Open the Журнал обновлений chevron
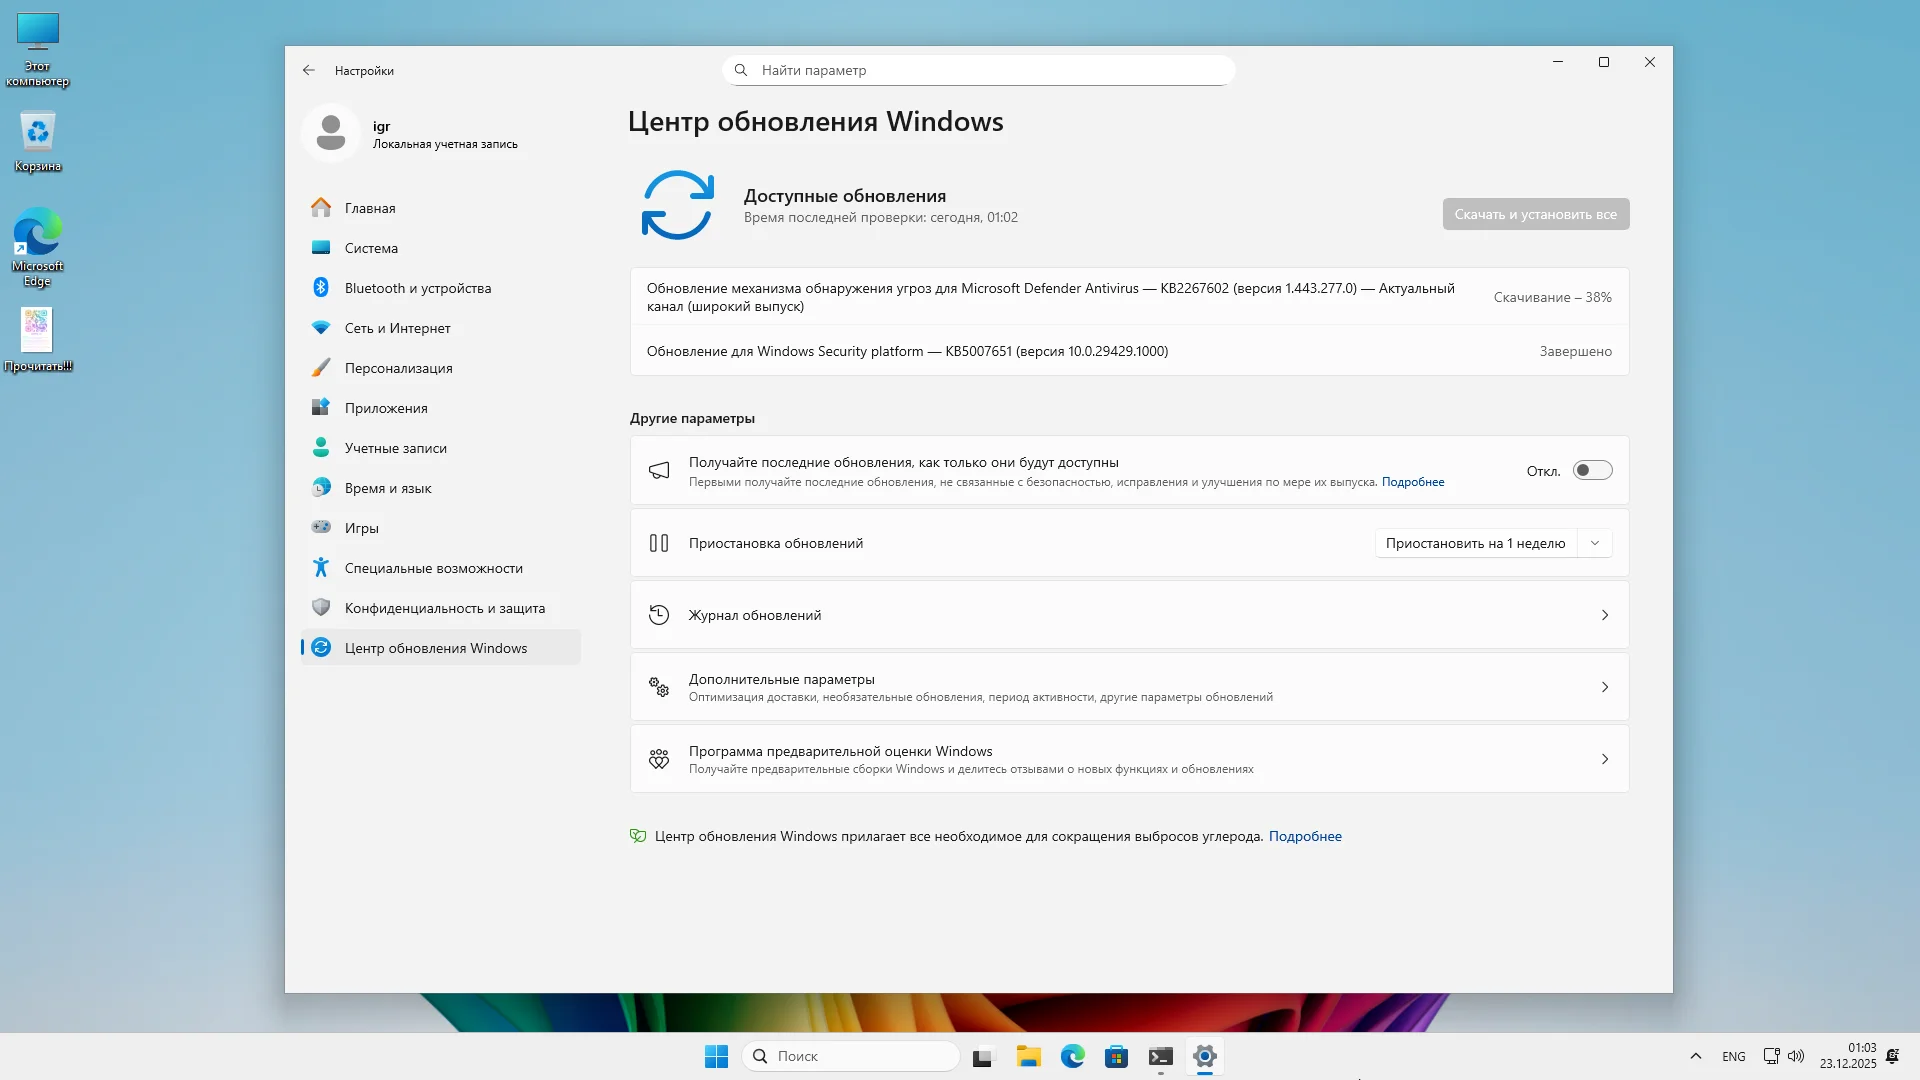The image size is (1920, 1080). [x=1605, y=615]
